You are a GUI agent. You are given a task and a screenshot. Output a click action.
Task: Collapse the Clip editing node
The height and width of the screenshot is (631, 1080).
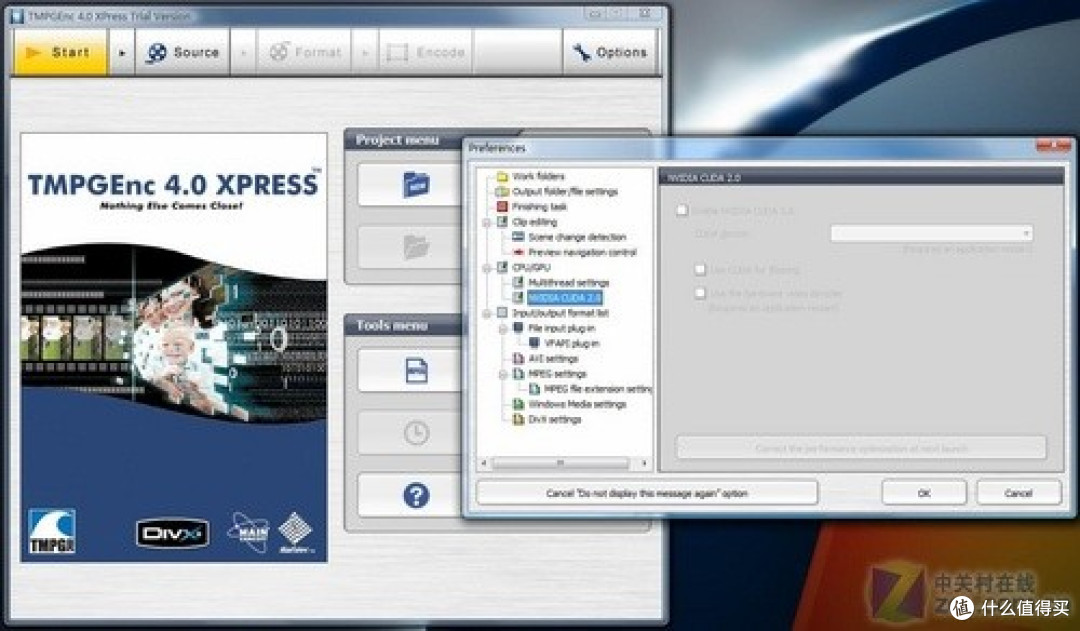[x=486, y=222]
